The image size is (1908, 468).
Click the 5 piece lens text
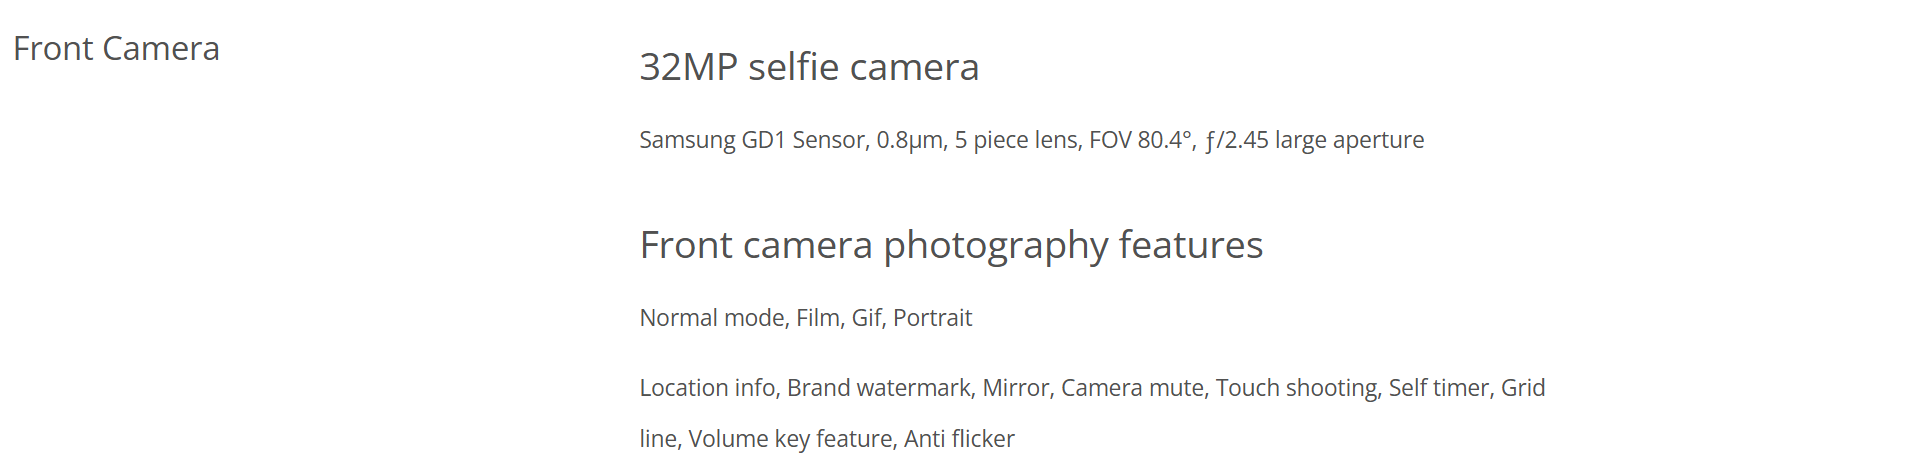tap(1016, 140)
